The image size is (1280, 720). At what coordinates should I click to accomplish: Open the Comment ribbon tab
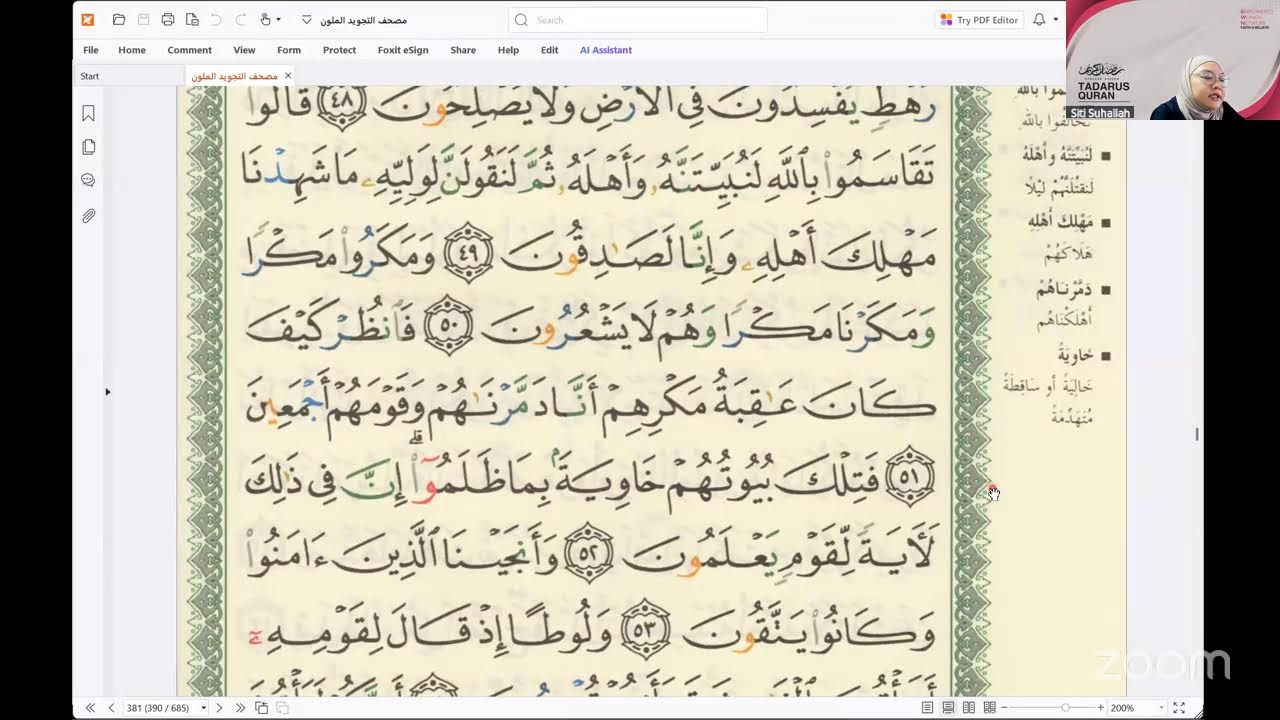click(x=189, y=50)
